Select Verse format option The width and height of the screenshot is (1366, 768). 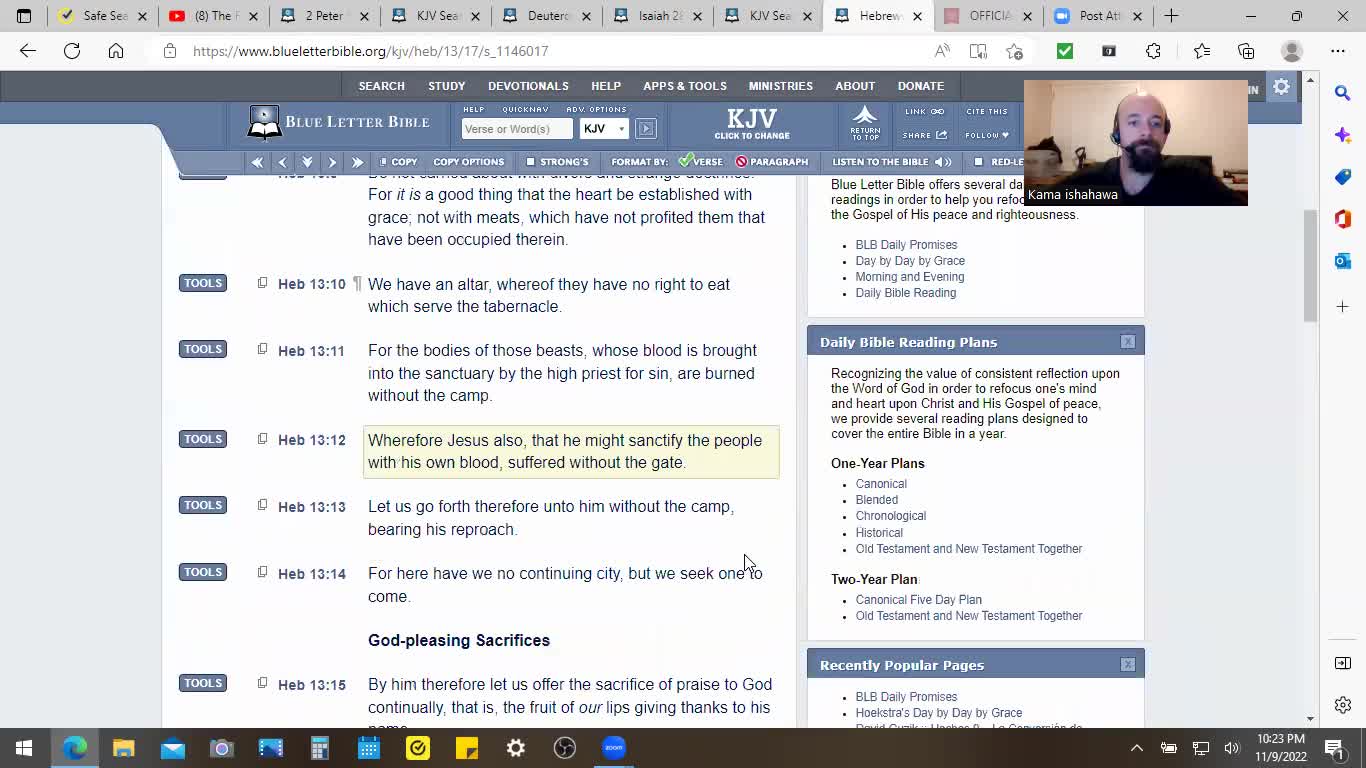700,162
